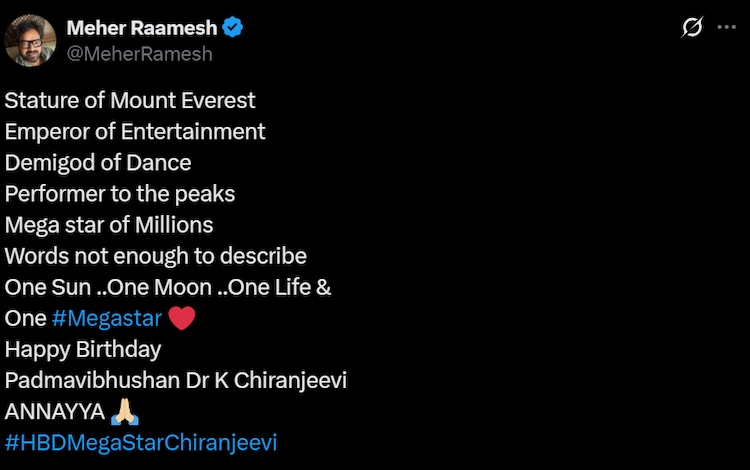
Task: Click the folded hands emoji
Action: pos(125,412)
